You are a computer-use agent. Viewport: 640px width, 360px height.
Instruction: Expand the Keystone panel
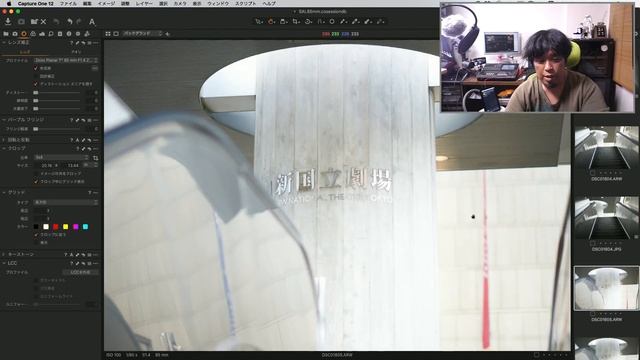tap(4, 255)
